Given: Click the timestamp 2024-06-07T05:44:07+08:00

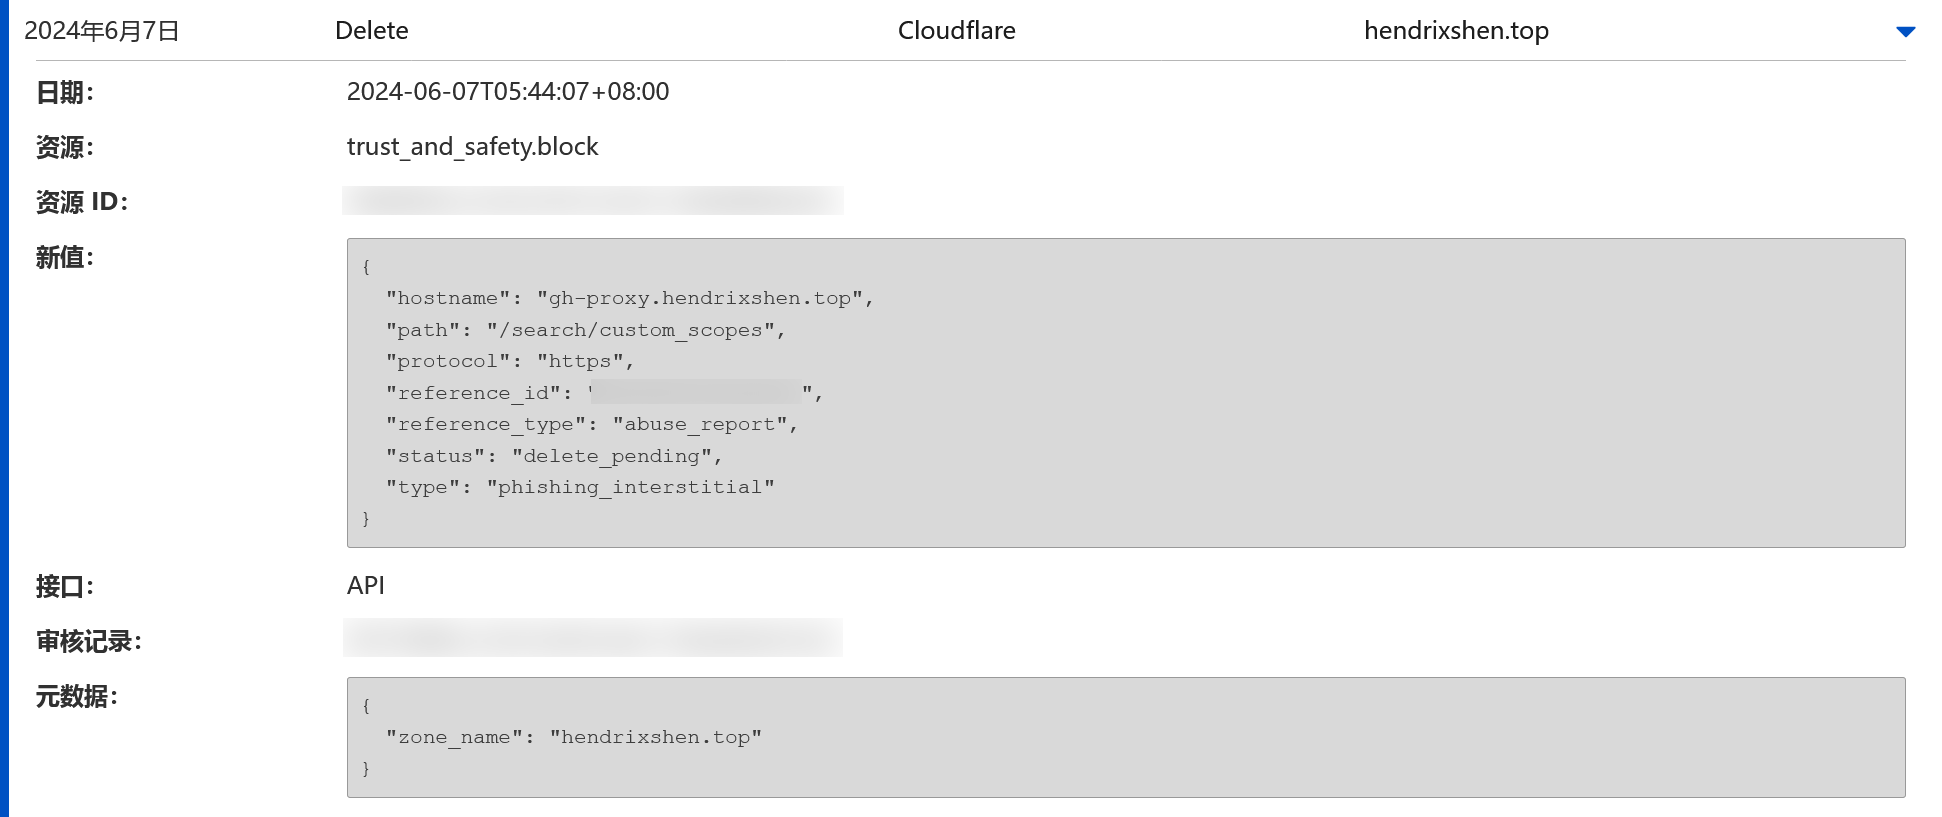Looking at the screenshot, I should tap(508, 92).
